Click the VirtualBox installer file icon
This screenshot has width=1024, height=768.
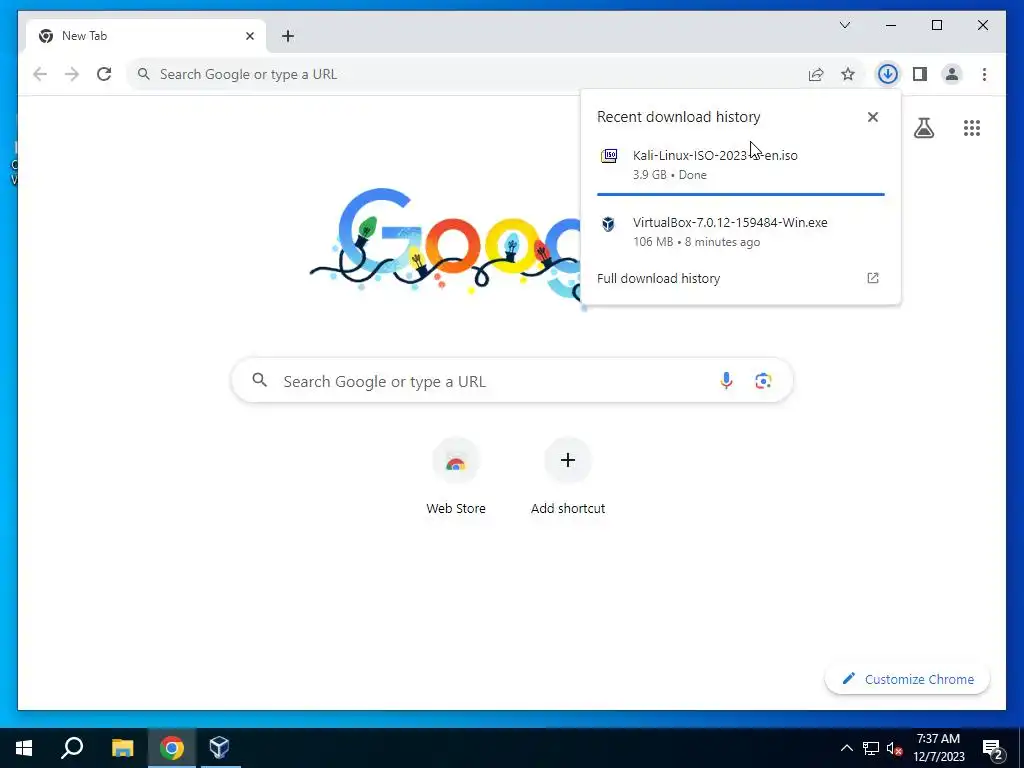608,224
